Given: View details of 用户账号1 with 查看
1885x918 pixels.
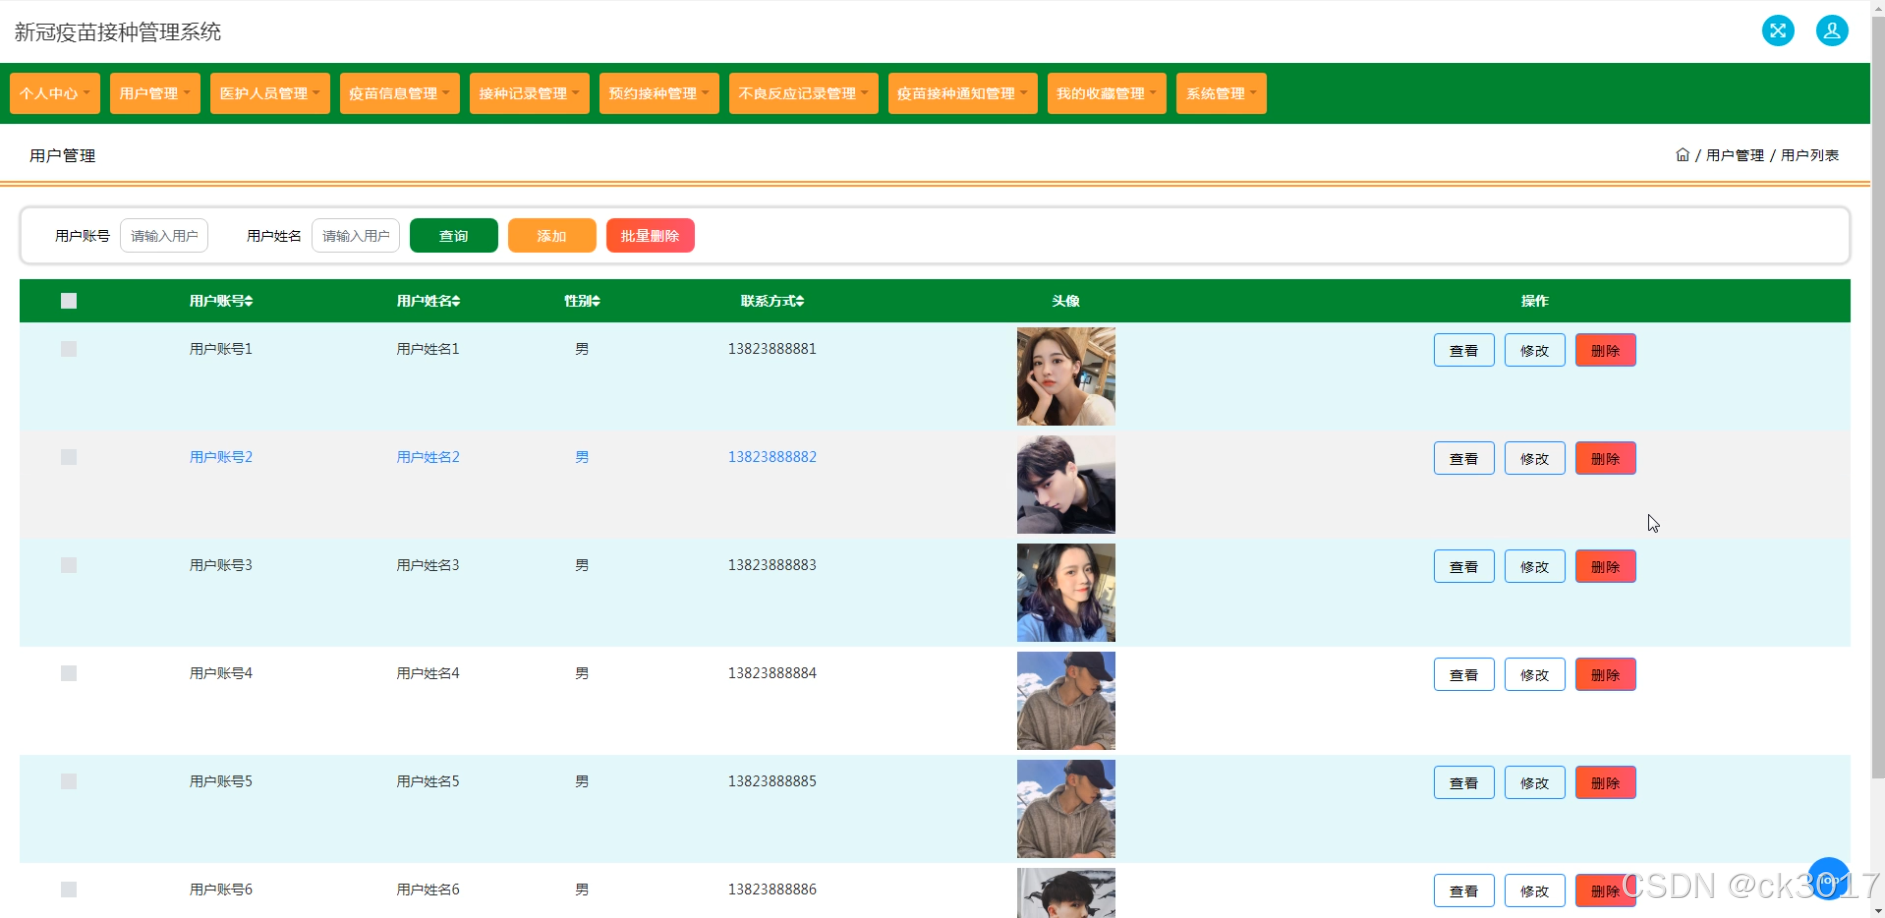Looking at the screenshot, I should pos(1464,350).
